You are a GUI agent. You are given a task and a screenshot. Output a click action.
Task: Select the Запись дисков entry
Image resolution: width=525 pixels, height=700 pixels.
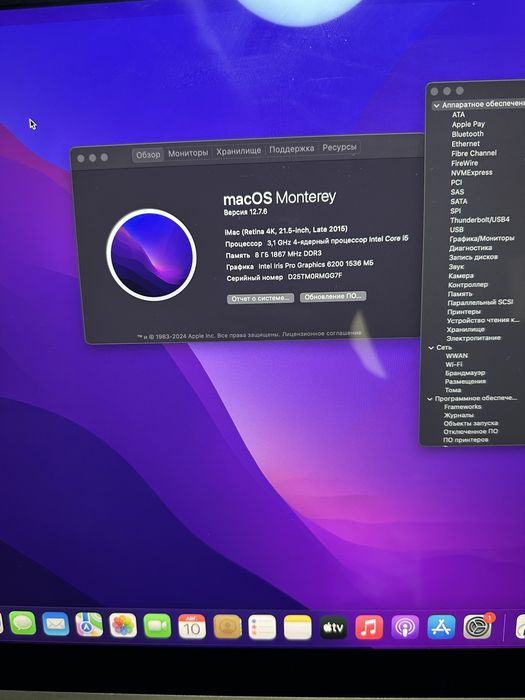click(473, 257)
